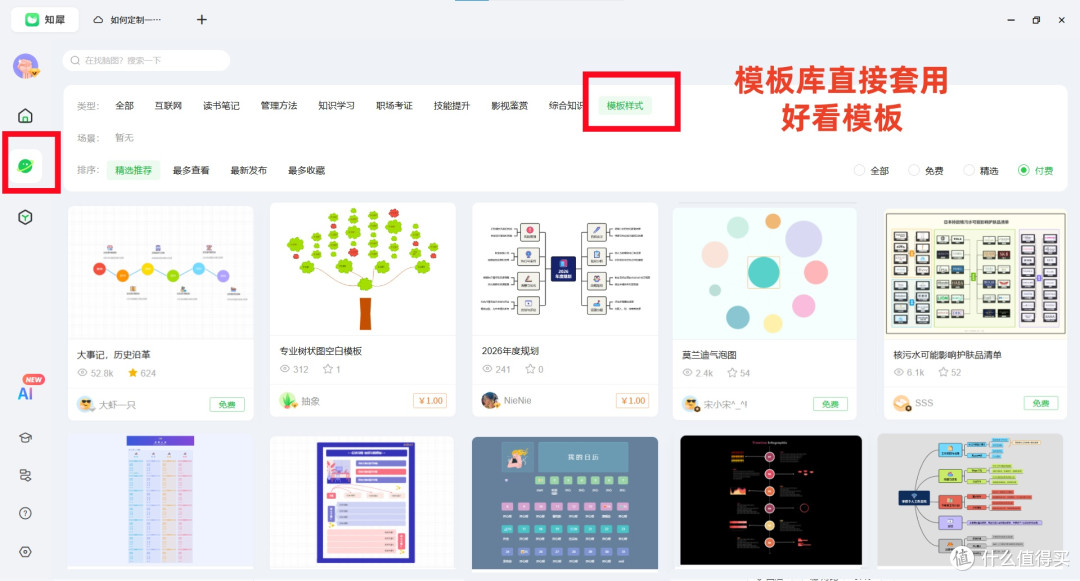
Task: Click author name NieNie
Action: [517, 401]
